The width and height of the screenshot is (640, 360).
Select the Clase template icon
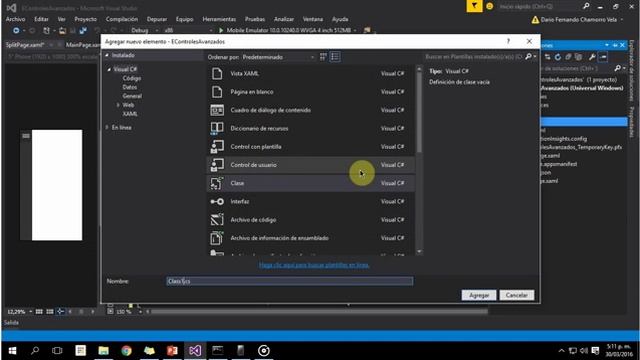point(217,183)
